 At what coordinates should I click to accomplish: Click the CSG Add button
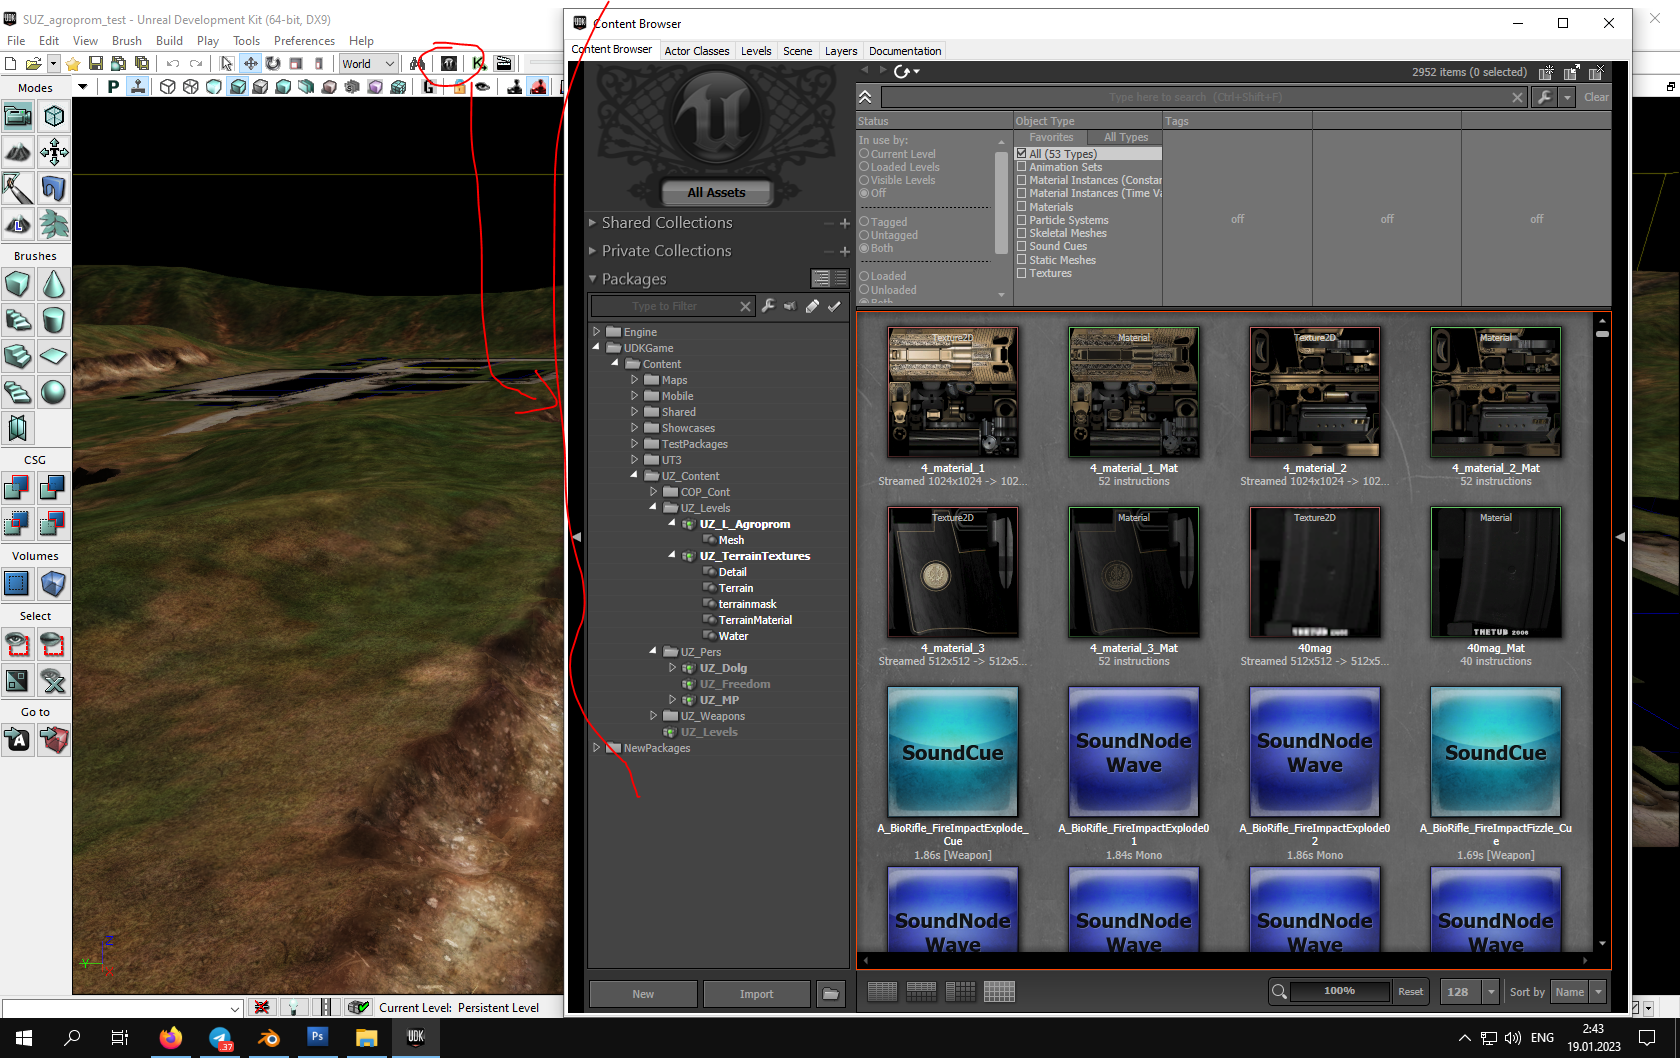[18, 488]
